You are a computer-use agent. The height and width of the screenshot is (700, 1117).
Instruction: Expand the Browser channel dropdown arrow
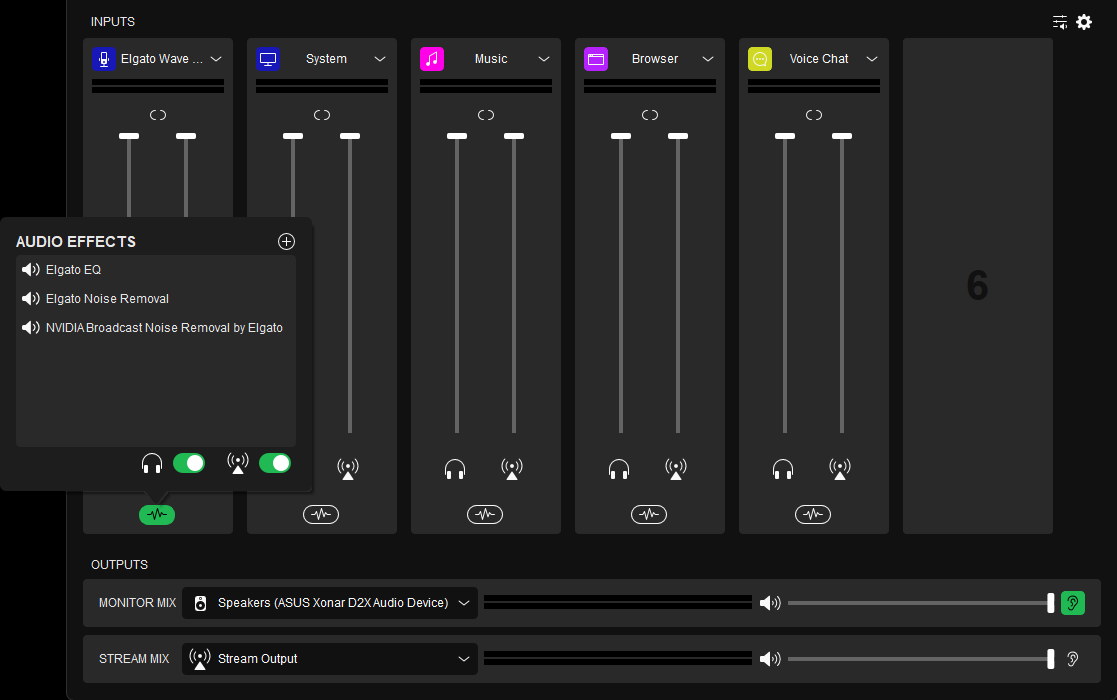pyautogui.click(x=708, y=59)
